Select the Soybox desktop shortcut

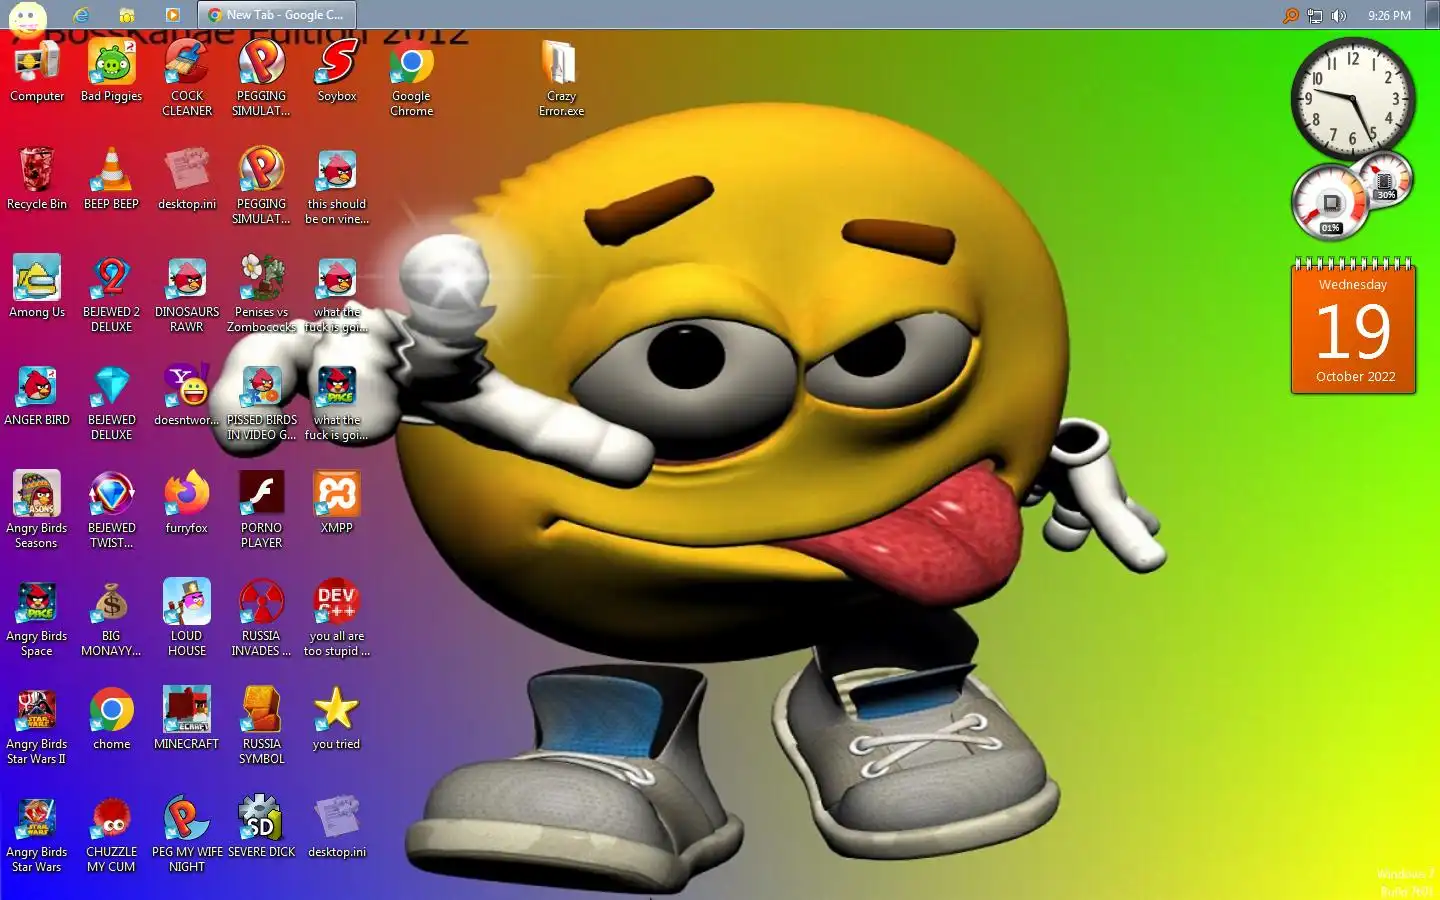(337, 72)
